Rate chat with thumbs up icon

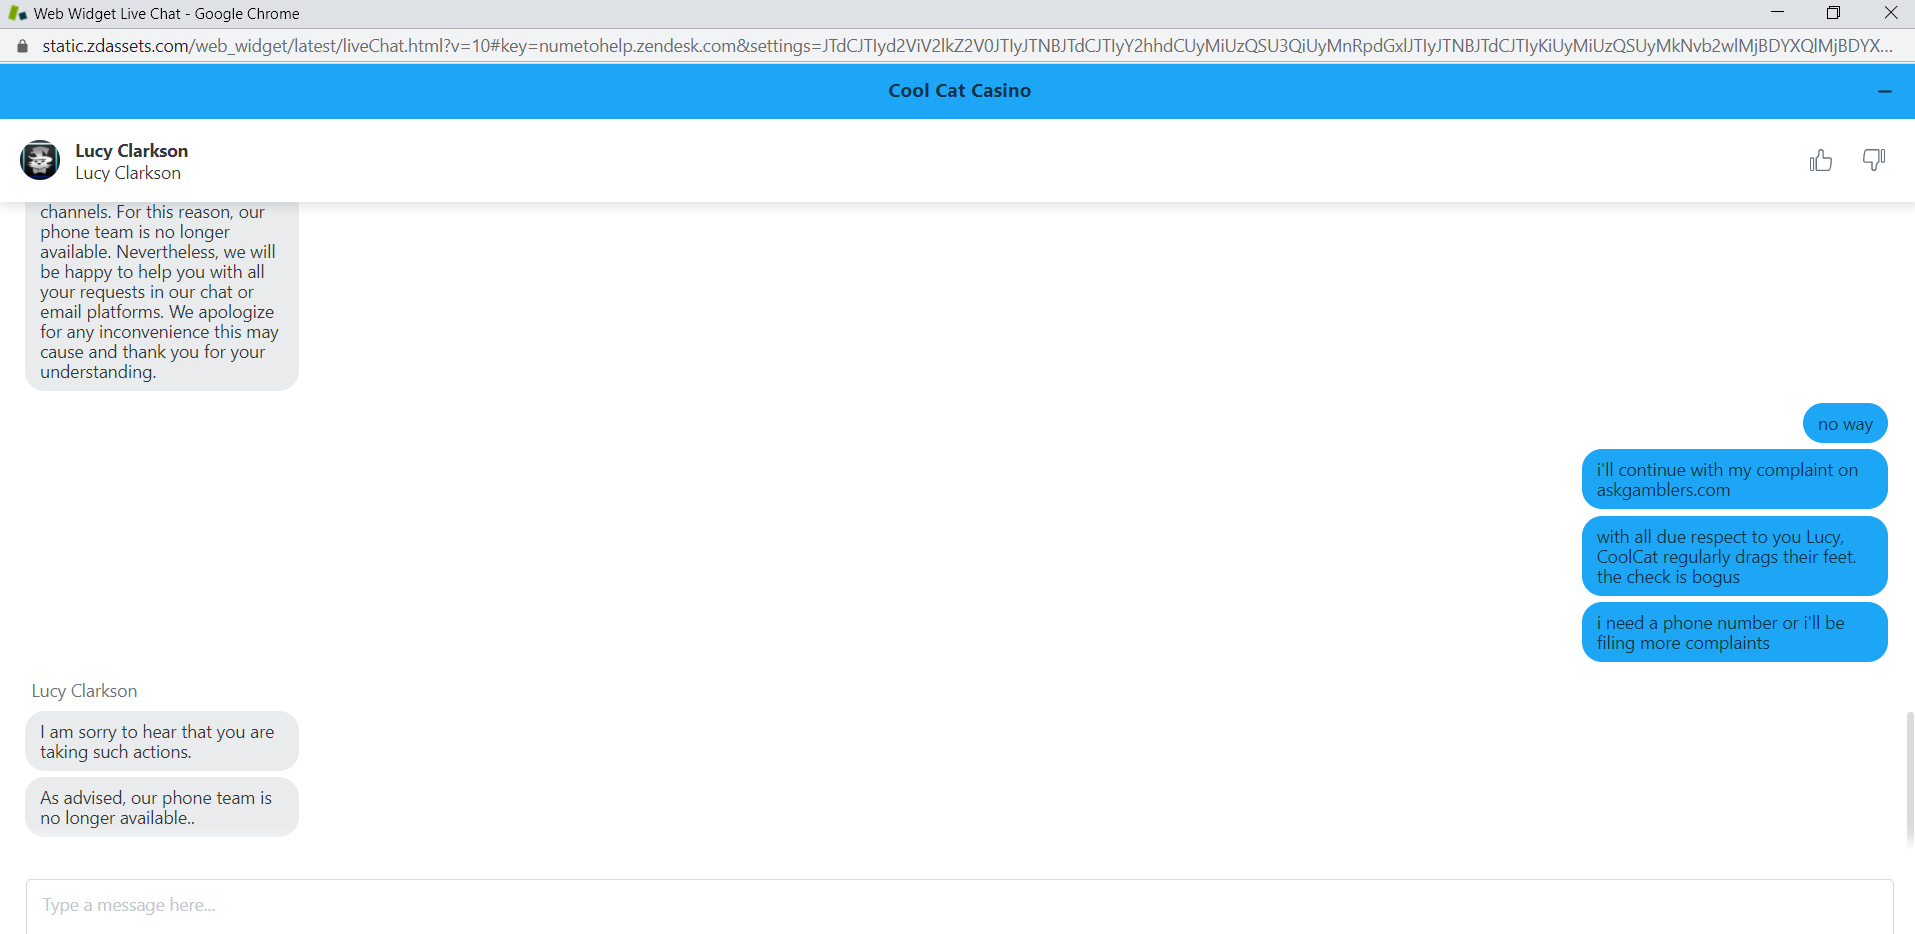[x=1820, y=160]
